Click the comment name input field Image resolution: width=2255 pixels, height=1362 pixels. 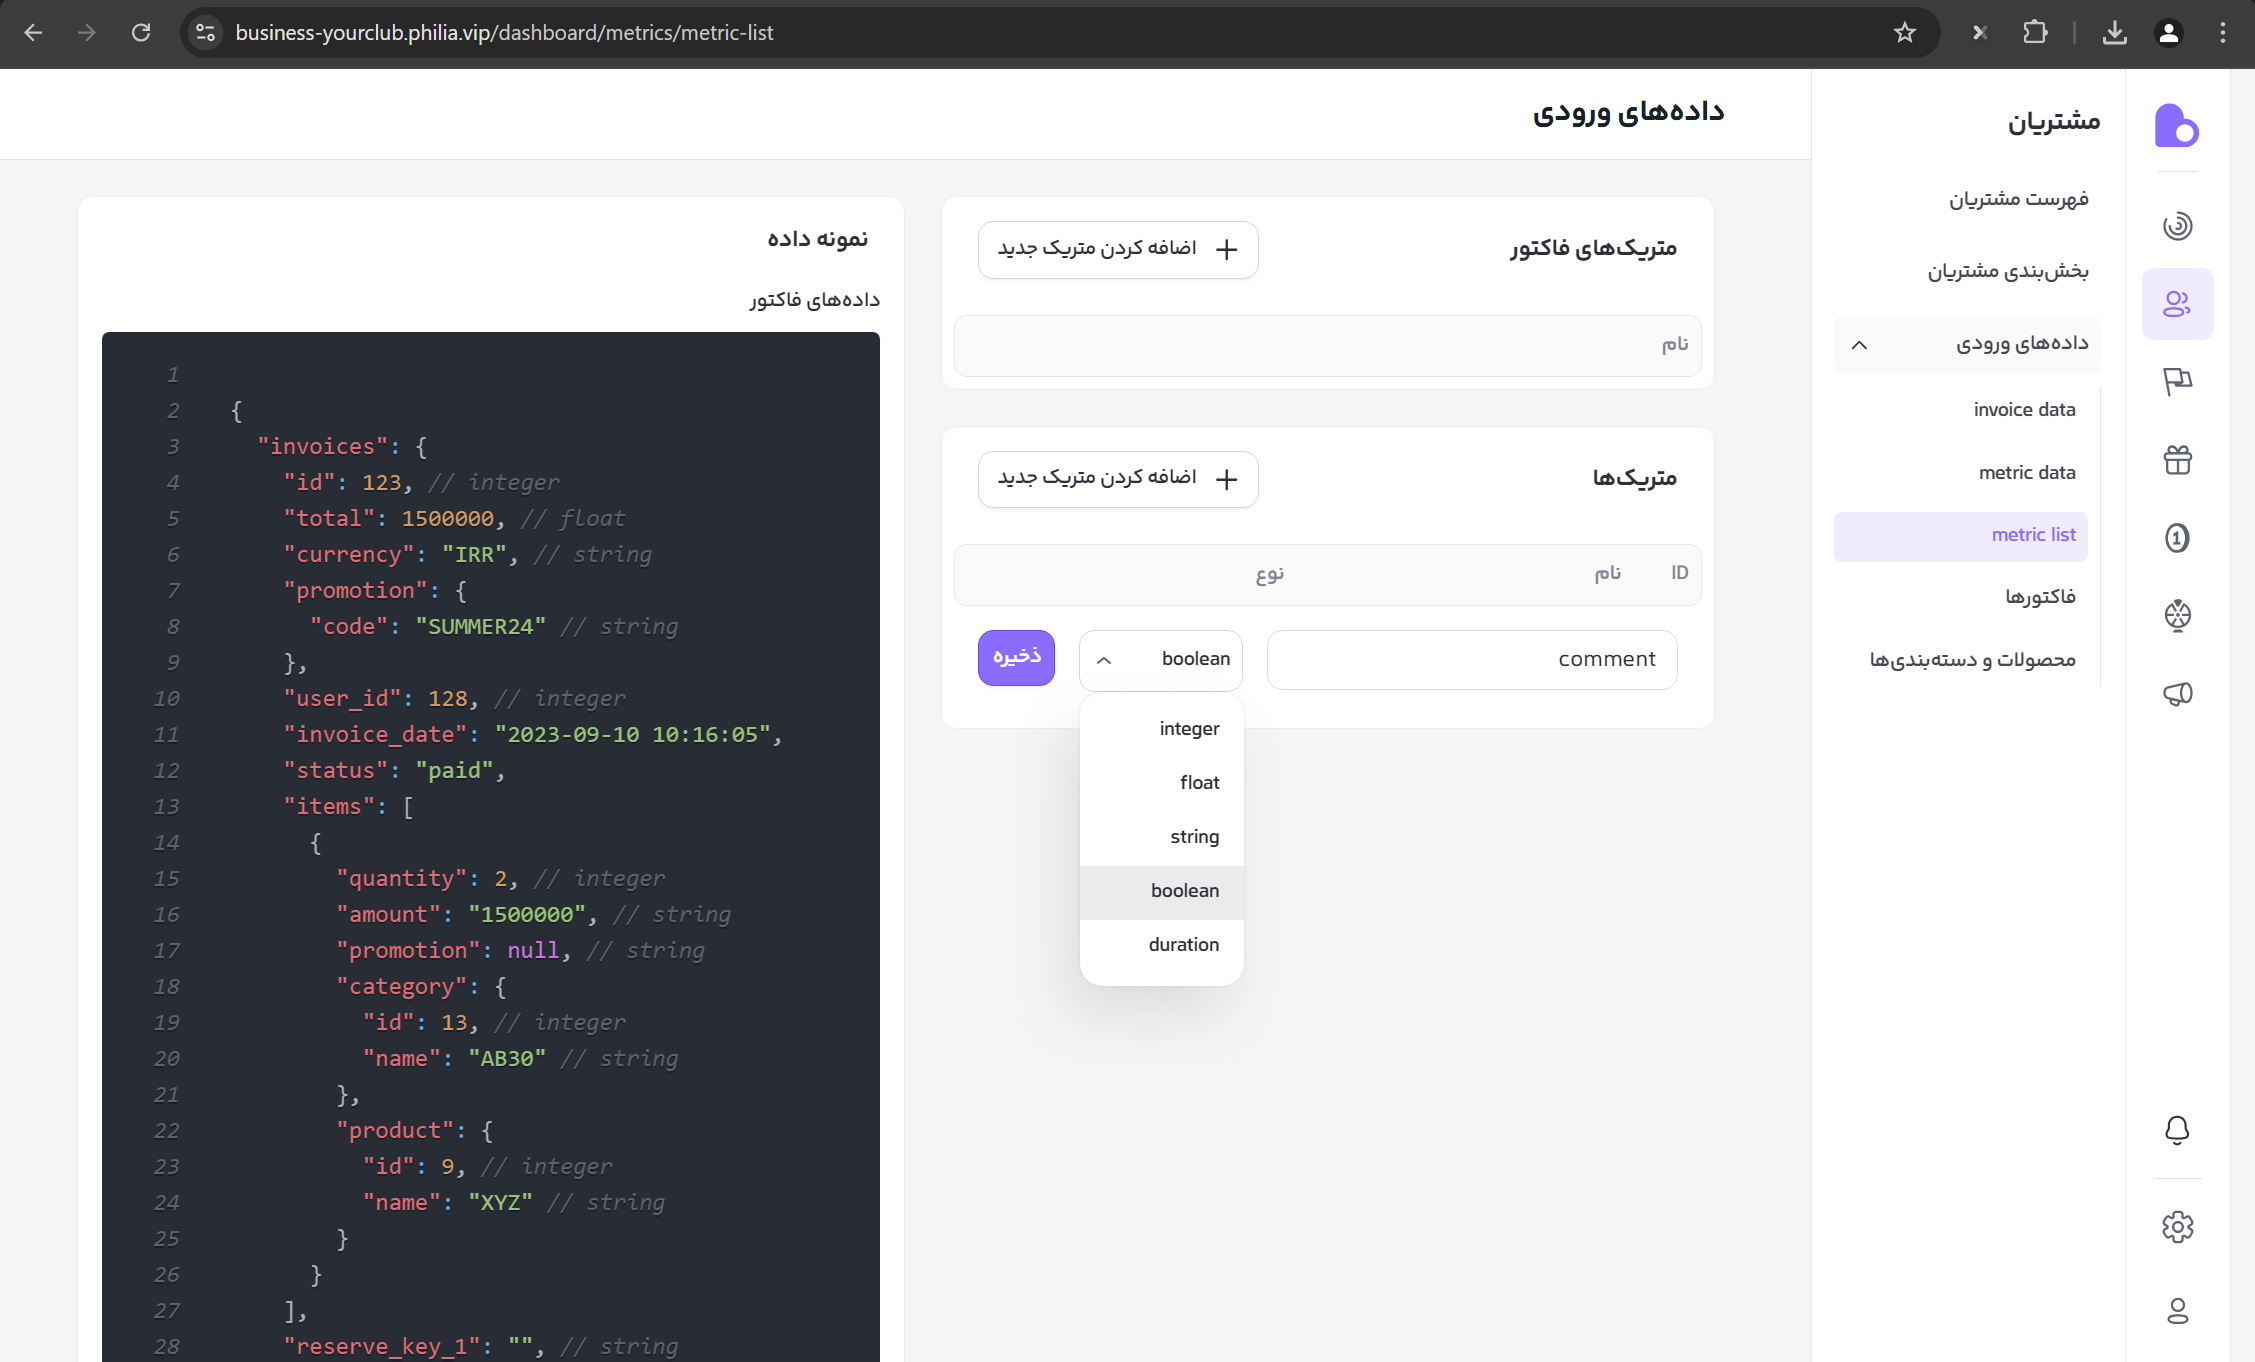point(1471,660)
